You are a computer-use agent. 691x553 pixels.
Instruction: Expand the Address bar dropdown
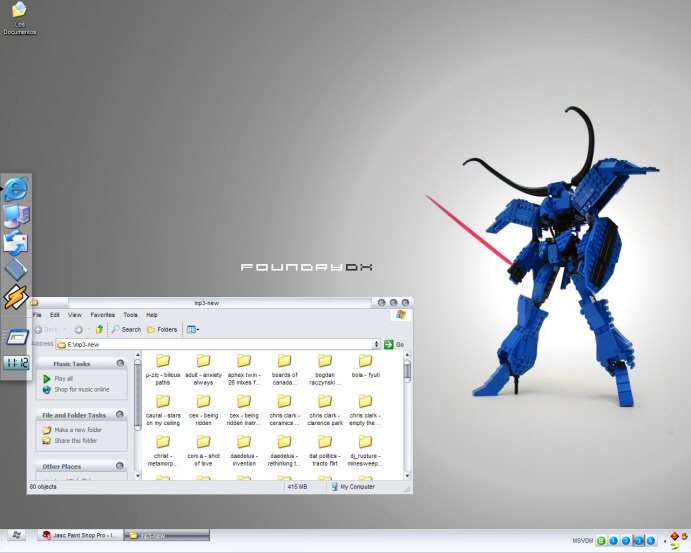[x=376, y=344]
